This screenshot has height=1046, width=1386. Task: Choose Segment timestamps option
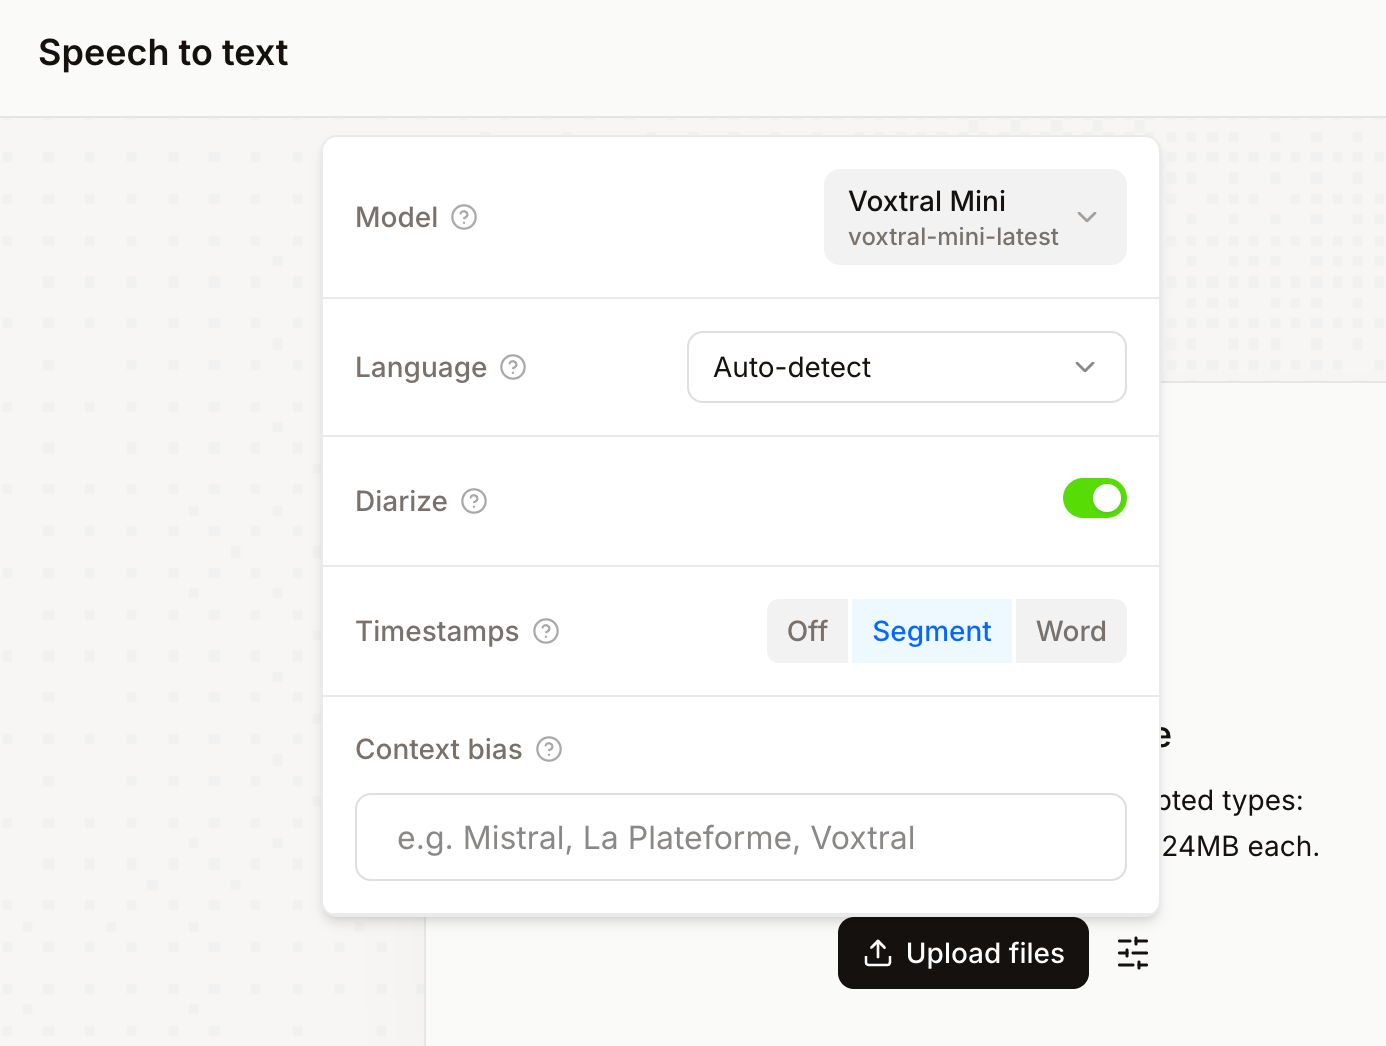point(931,631)
